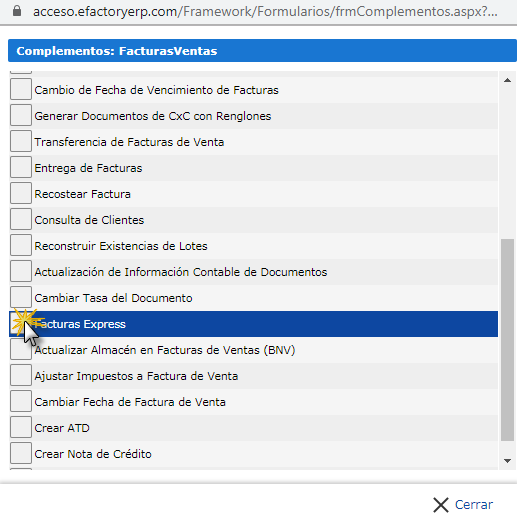Tick the Consulta de Clientes checkbox
The image size is (517, 525).
(21, 219)
